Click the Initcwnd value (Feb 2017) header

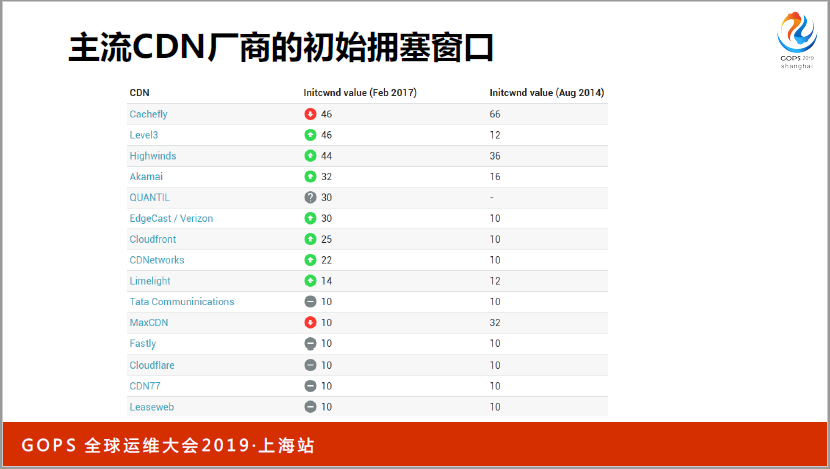(x=360, y=93)
